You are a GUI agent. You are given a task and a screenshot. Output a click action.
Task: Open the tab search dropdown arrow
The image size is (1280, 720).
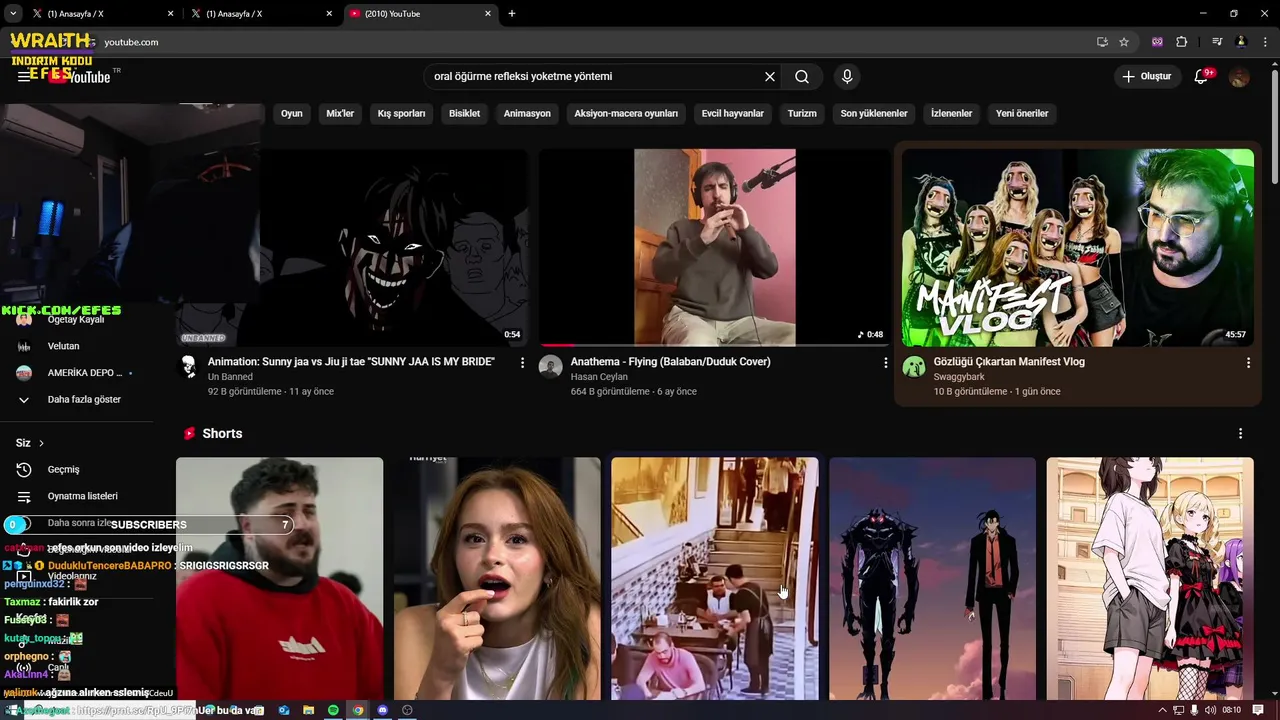pyautogui.click(x=13, y=14)
